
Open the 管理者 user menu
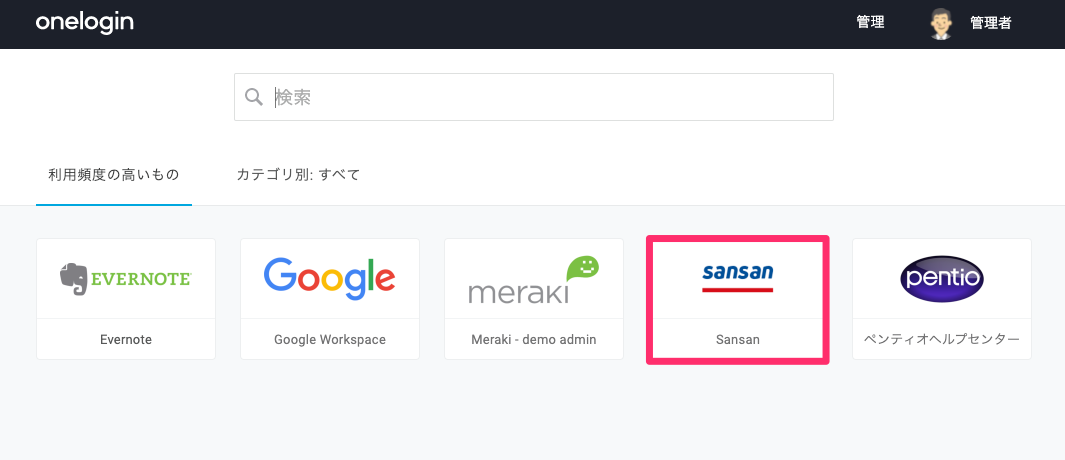click(x=991, y=23)
